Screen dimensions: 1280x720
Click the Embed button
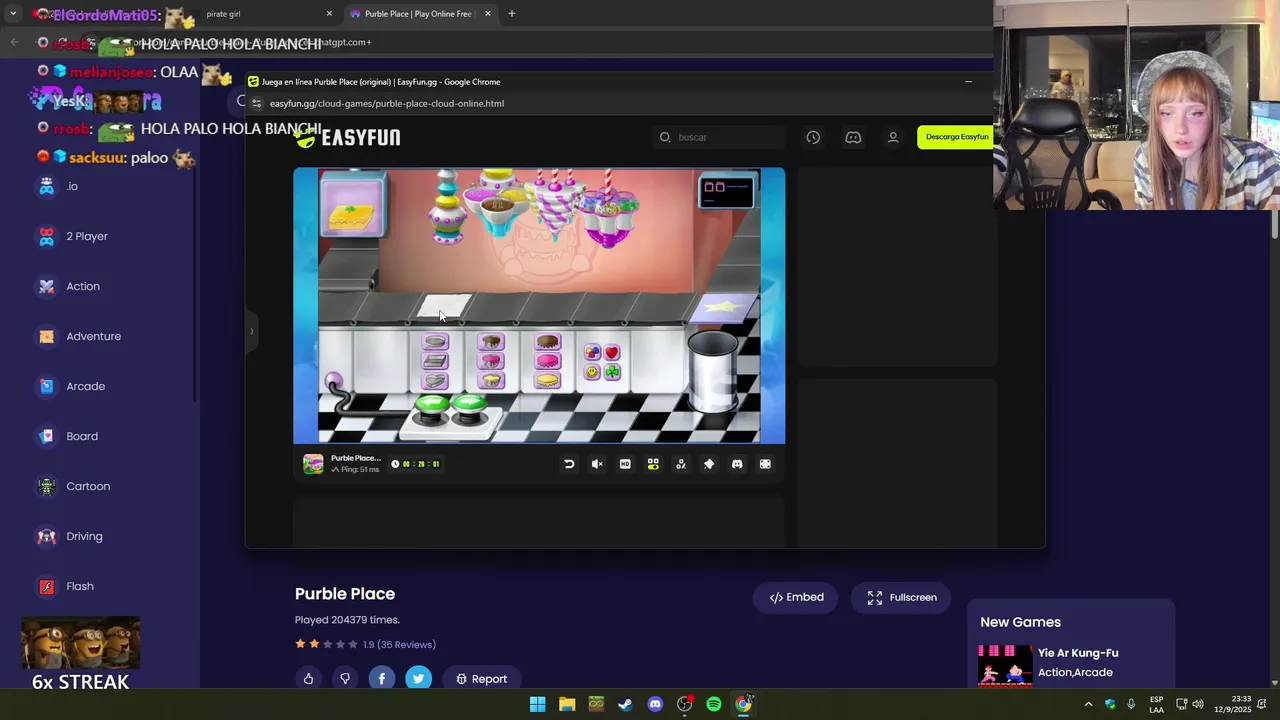[796, 597]
